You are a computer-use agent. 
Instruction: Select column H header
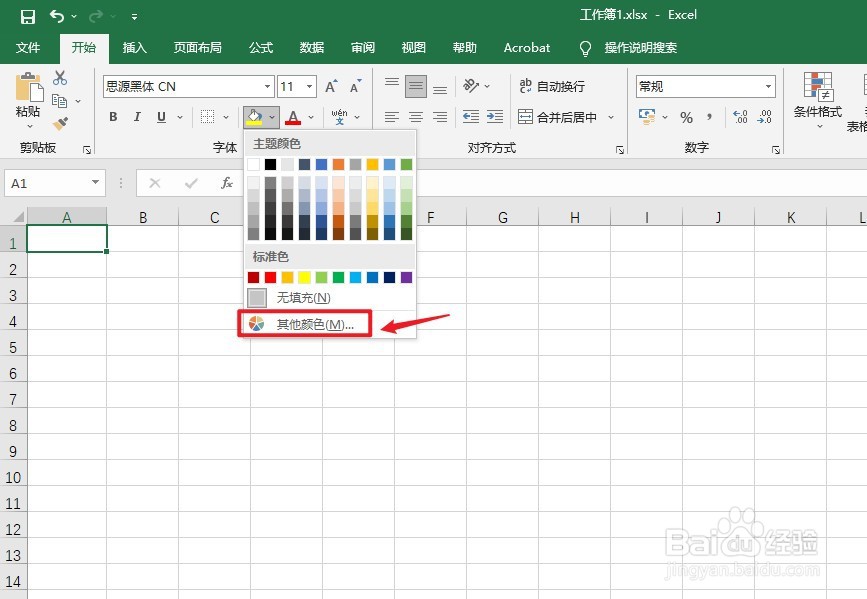click(x=574, y=217)
